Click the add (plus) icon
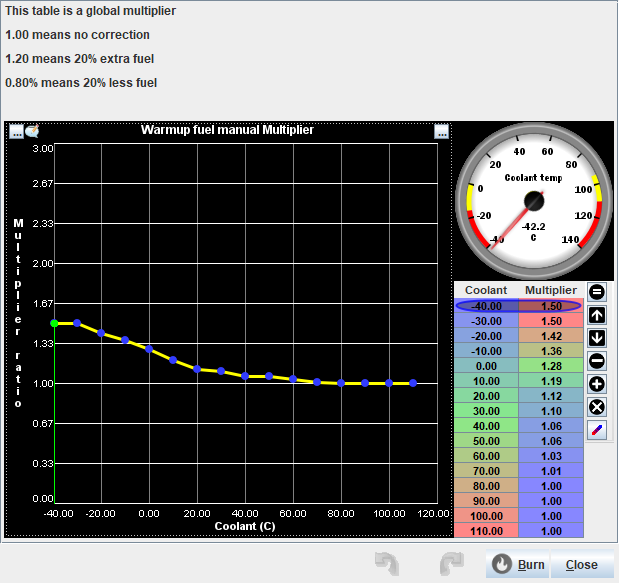Screen dimensions: 619x583 point(597,384)
